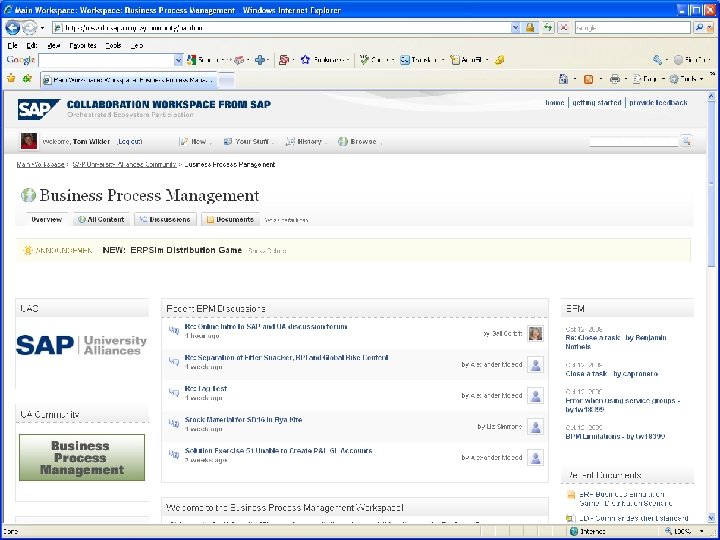Click the home link in the header
Image resolution: width=720 pixels, height=540 pixels.
coord(555,102)
